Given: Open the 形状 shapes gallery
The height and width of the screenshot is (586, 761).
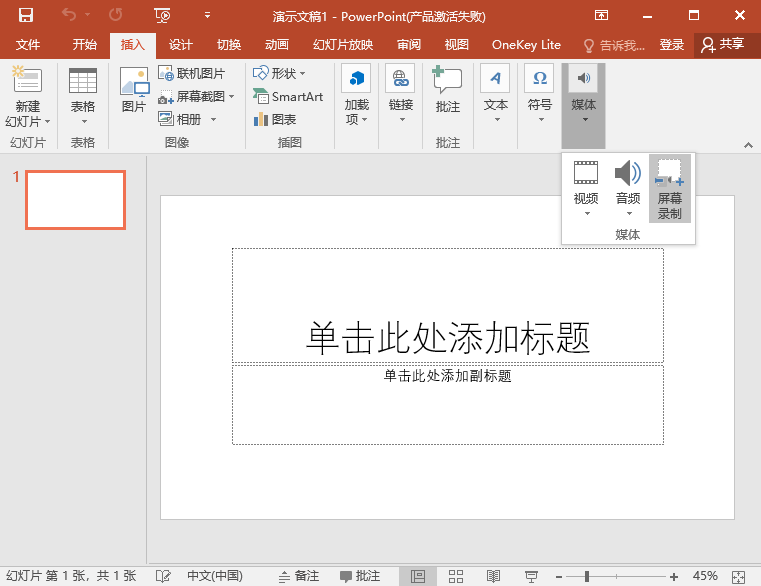Looking at the screenshot, I should (x=279, y=73).
